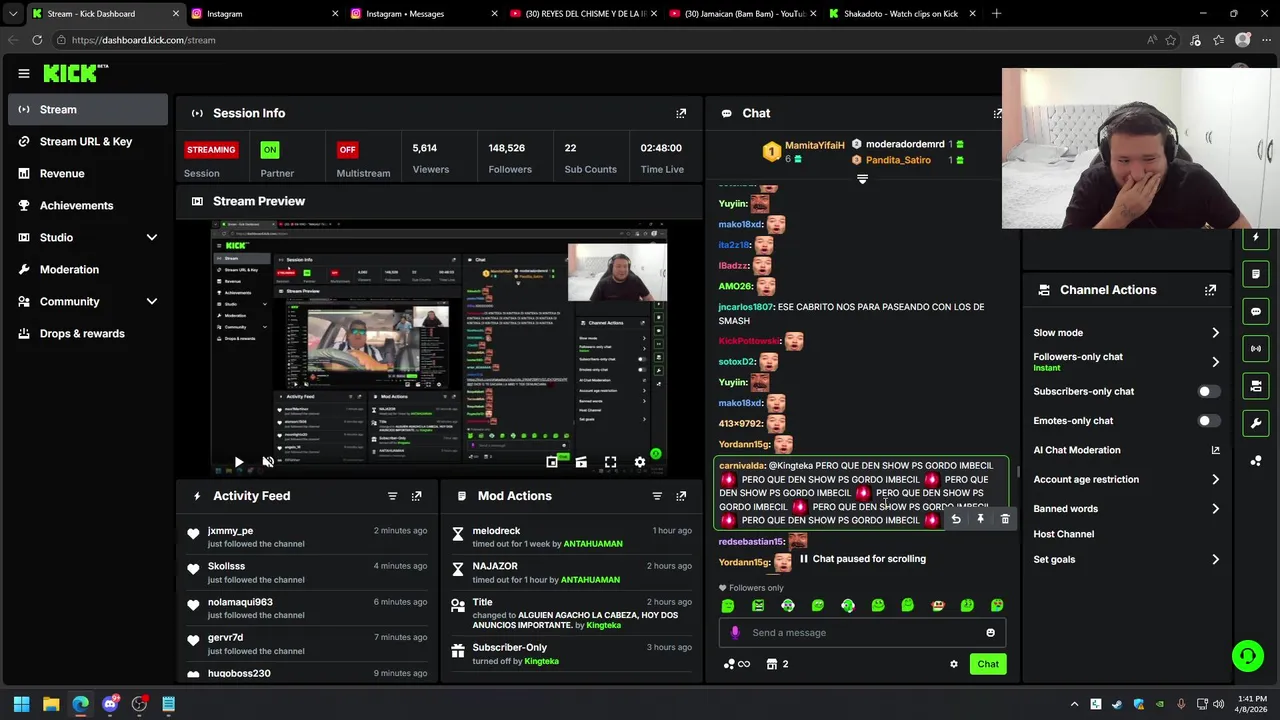Open the channel points infinity icon
The height and width of the screenshot is (720, 1280).
[x=736, y=664]
